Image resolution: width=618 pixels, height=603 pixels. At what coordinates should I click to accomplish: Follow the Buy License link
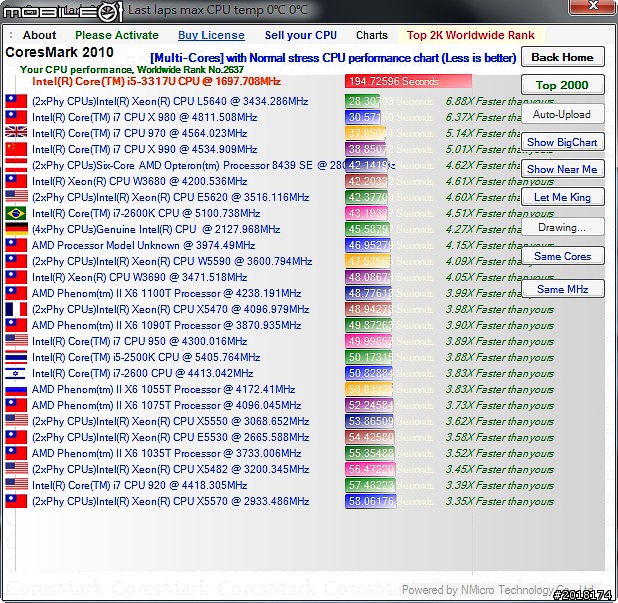[211, 35]
